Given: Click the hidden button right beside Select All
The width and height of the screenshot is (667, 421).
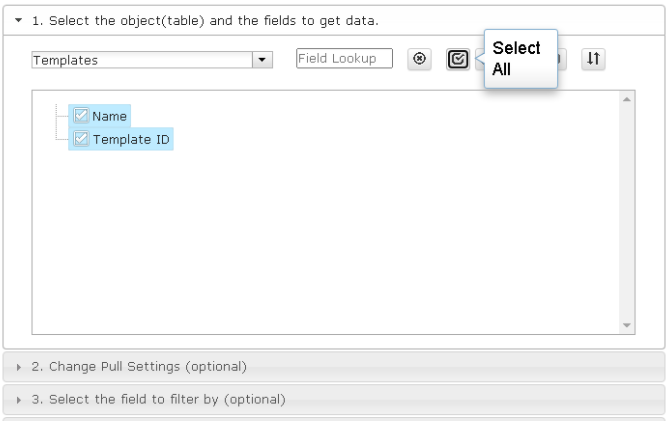Looking at the screenshot, I should pyautogui.click(x=479, y=59).
